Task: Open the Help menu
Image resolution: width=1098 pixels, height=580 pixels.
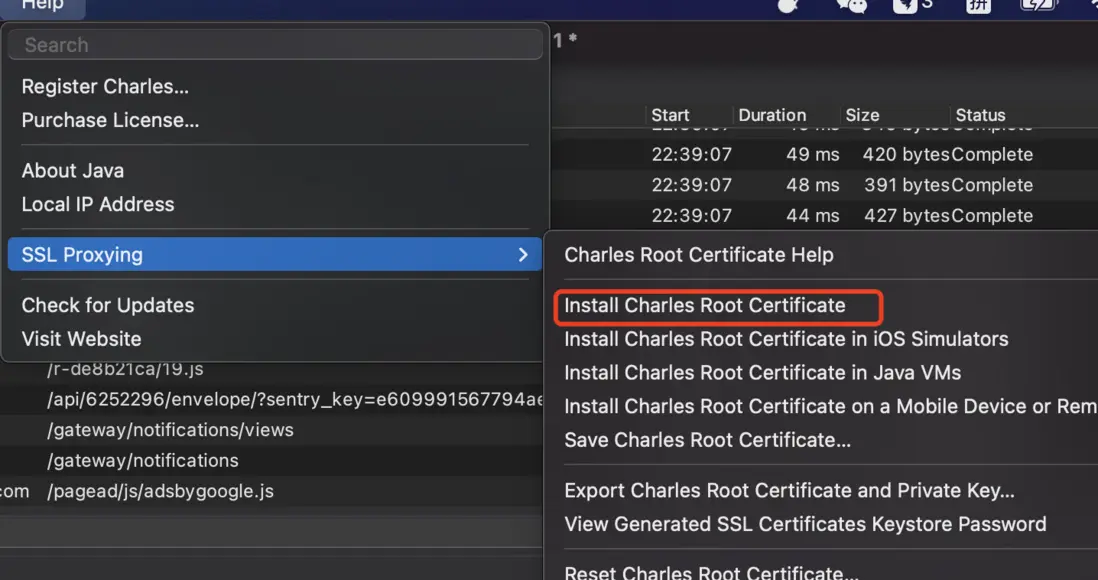Action: [42, 5]
